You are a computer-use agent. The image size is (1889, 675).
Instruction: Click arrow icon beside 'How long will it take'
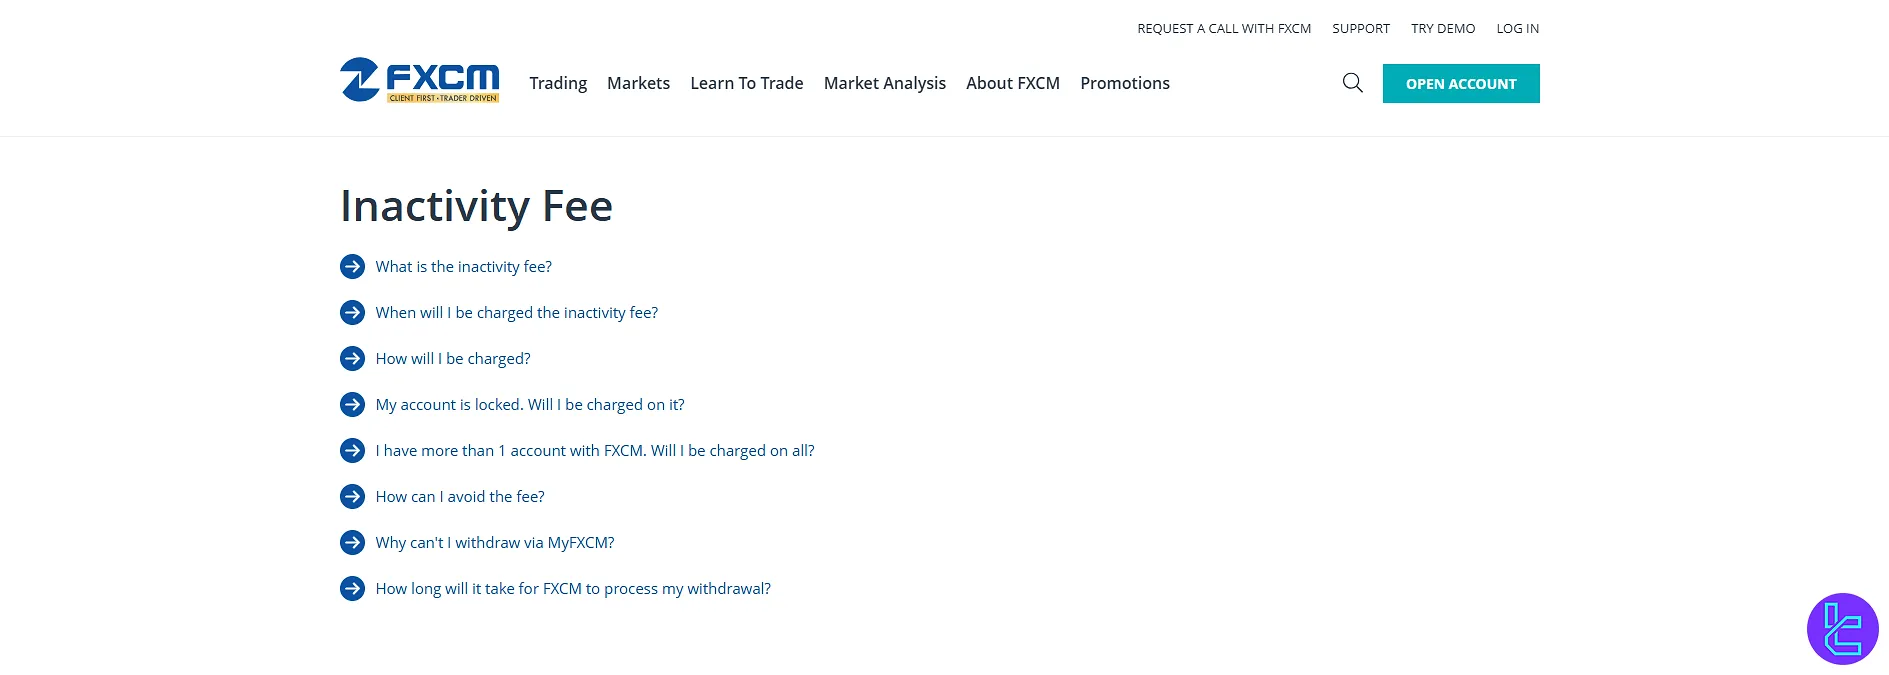[x=352, y=589]
